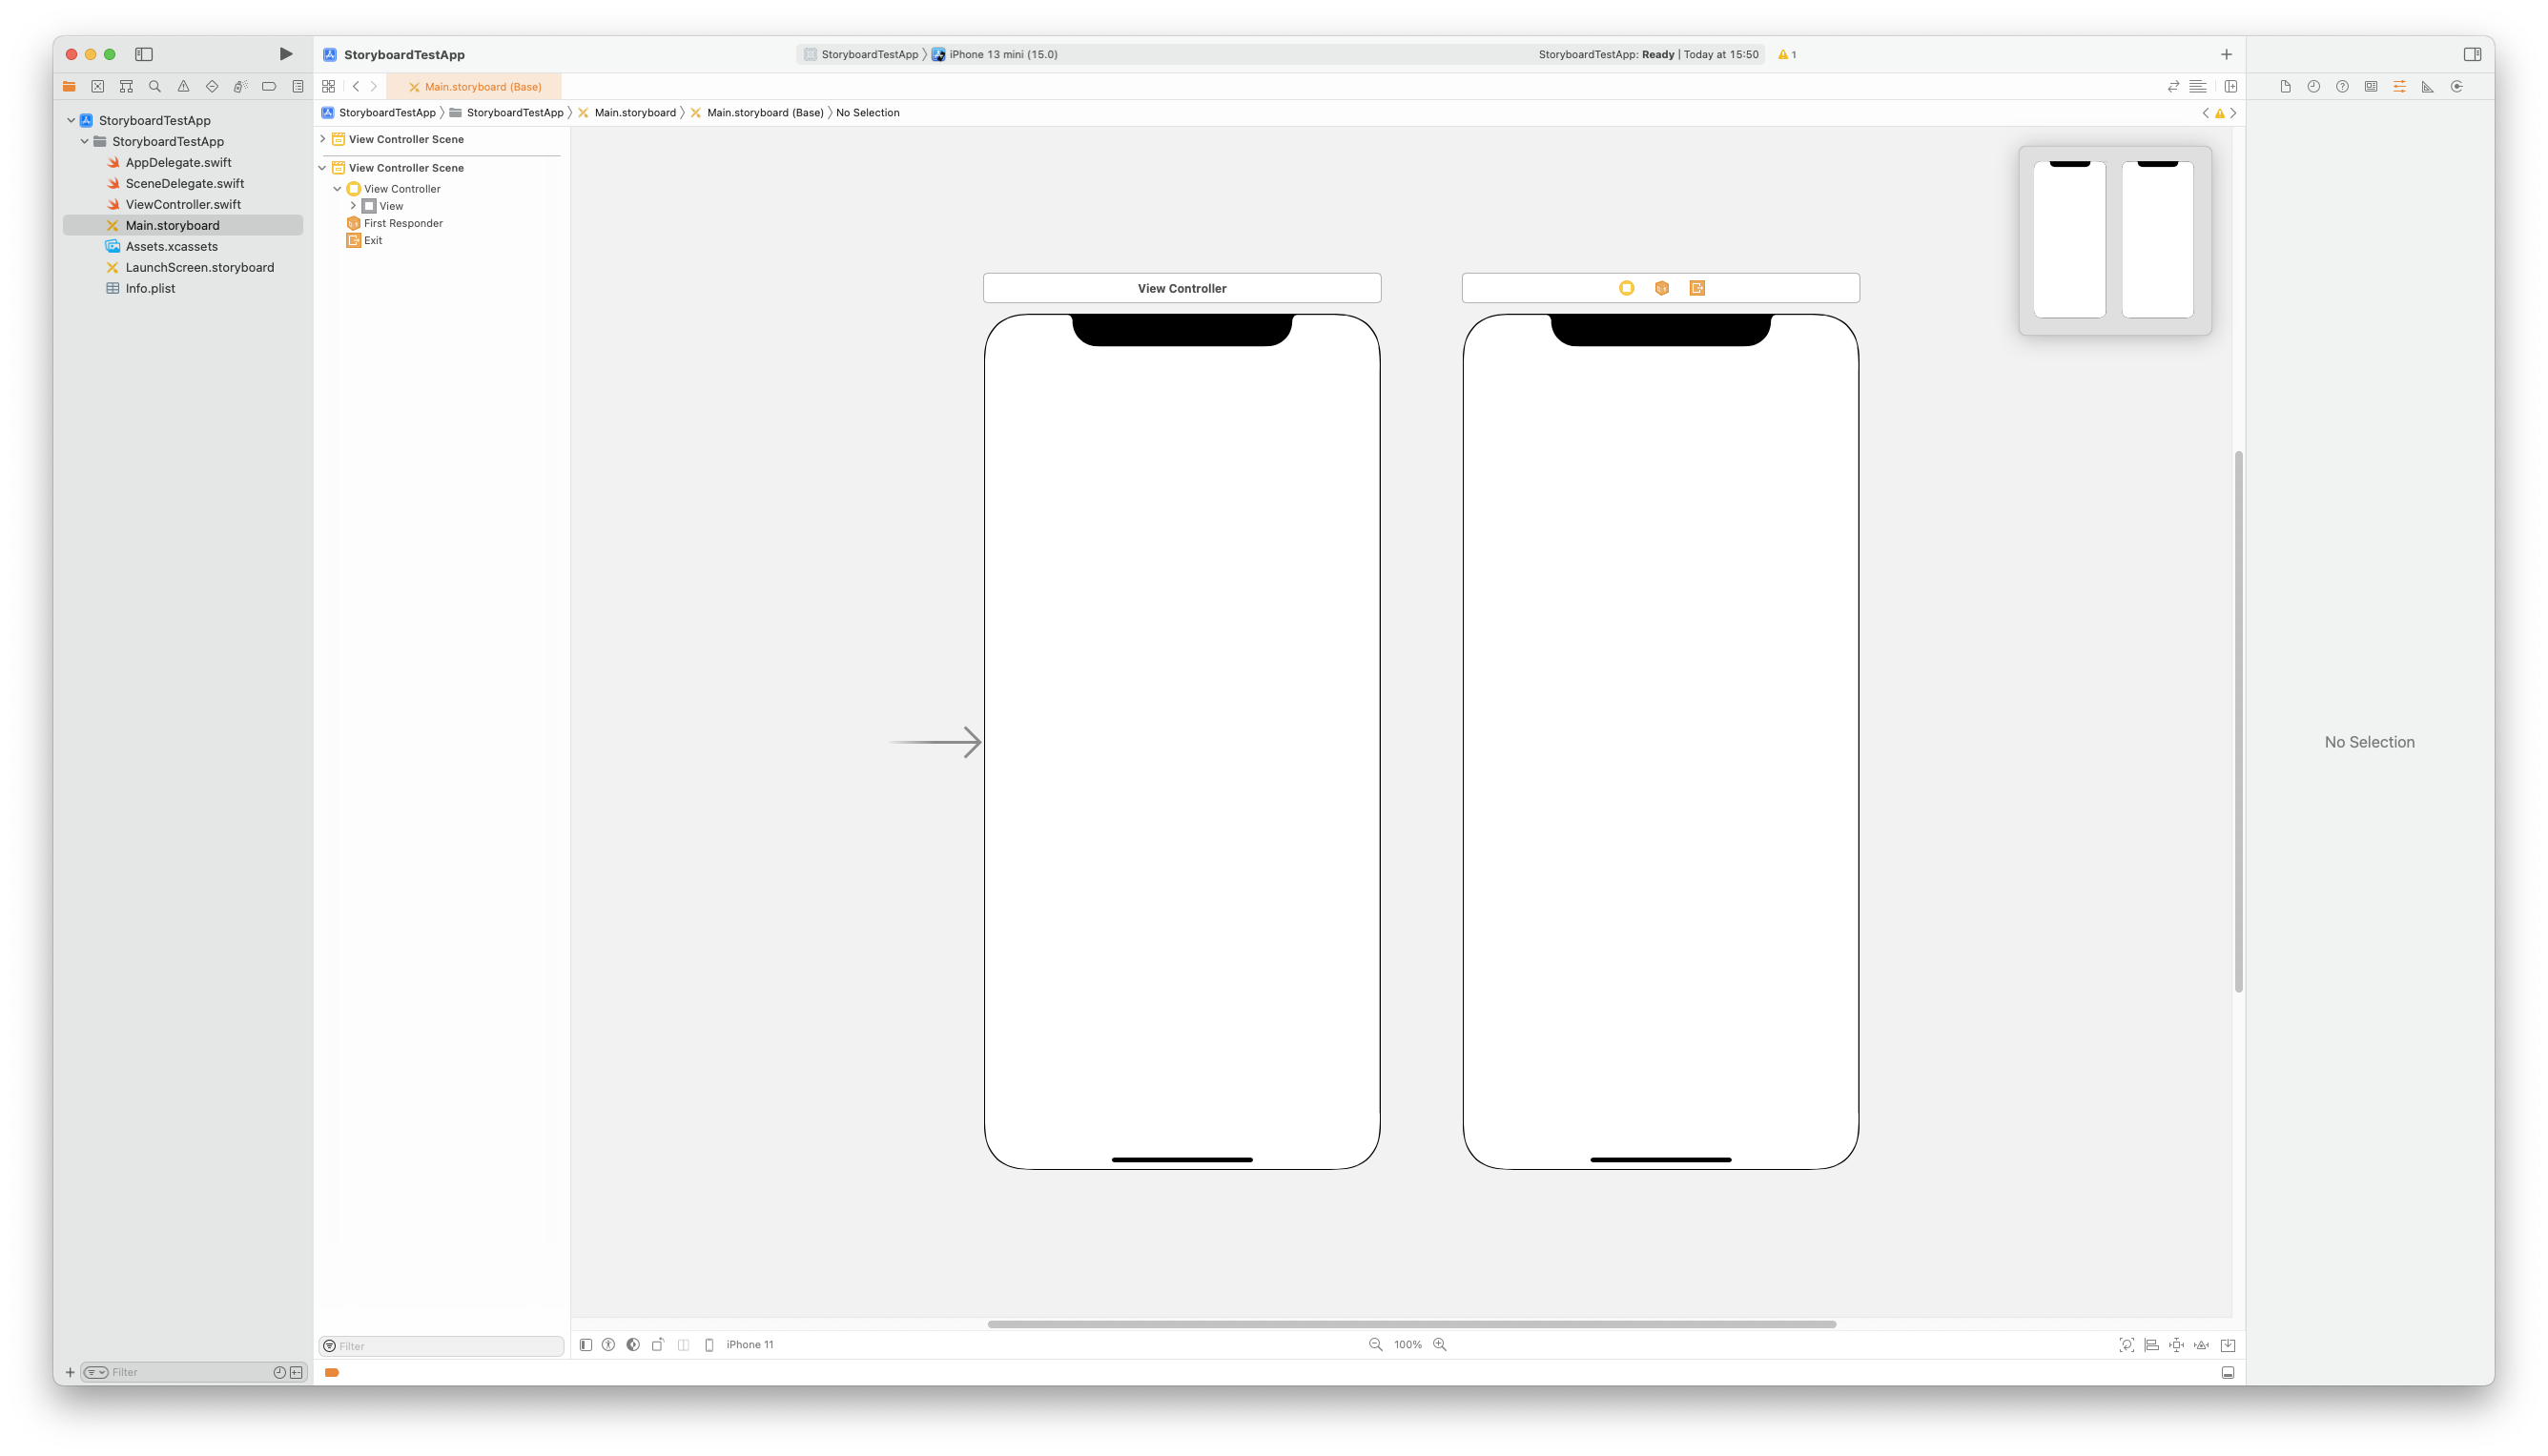The height and width of the screenshot is (1456, 2548).
Task: Hide the document outline panel
Action: (x=586, y=1345)
